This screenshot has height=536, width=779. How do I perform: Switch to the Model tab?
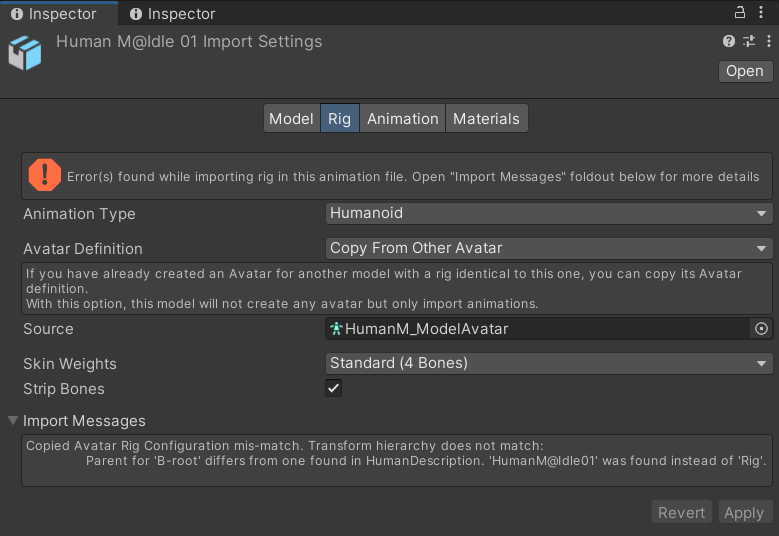click(x=291, y=119)
